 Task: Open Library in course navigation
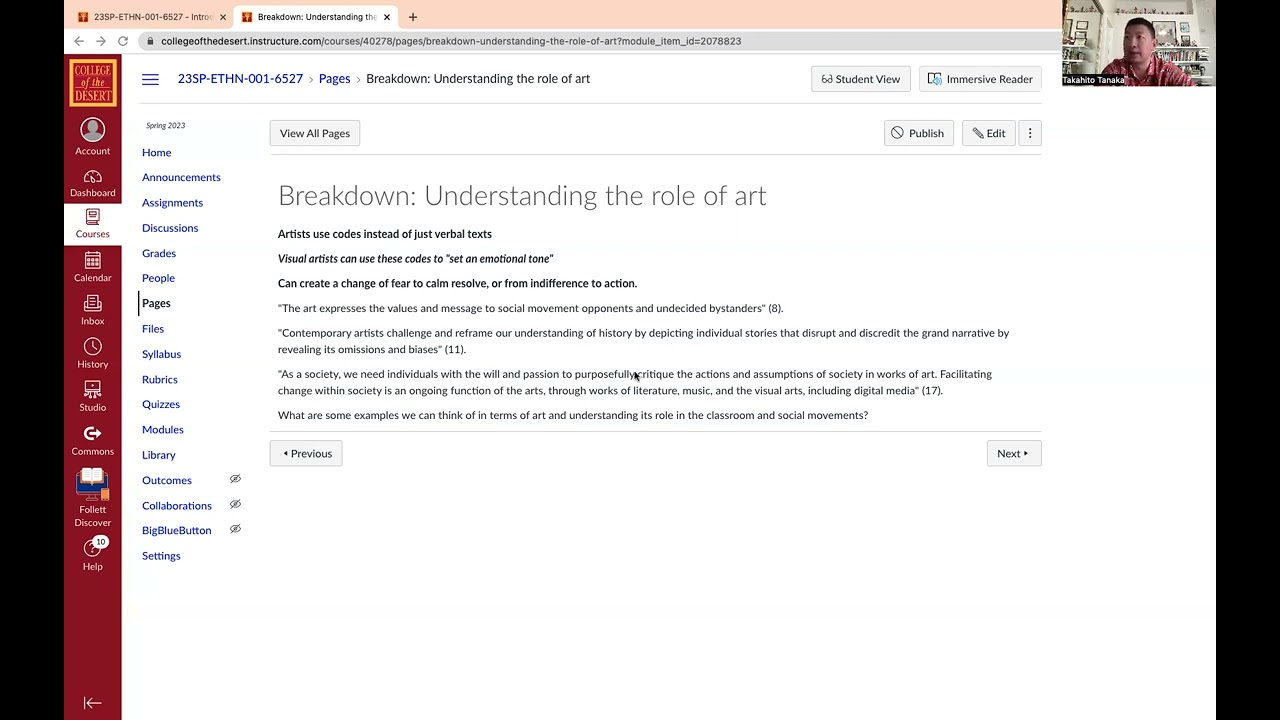(159, 455)
